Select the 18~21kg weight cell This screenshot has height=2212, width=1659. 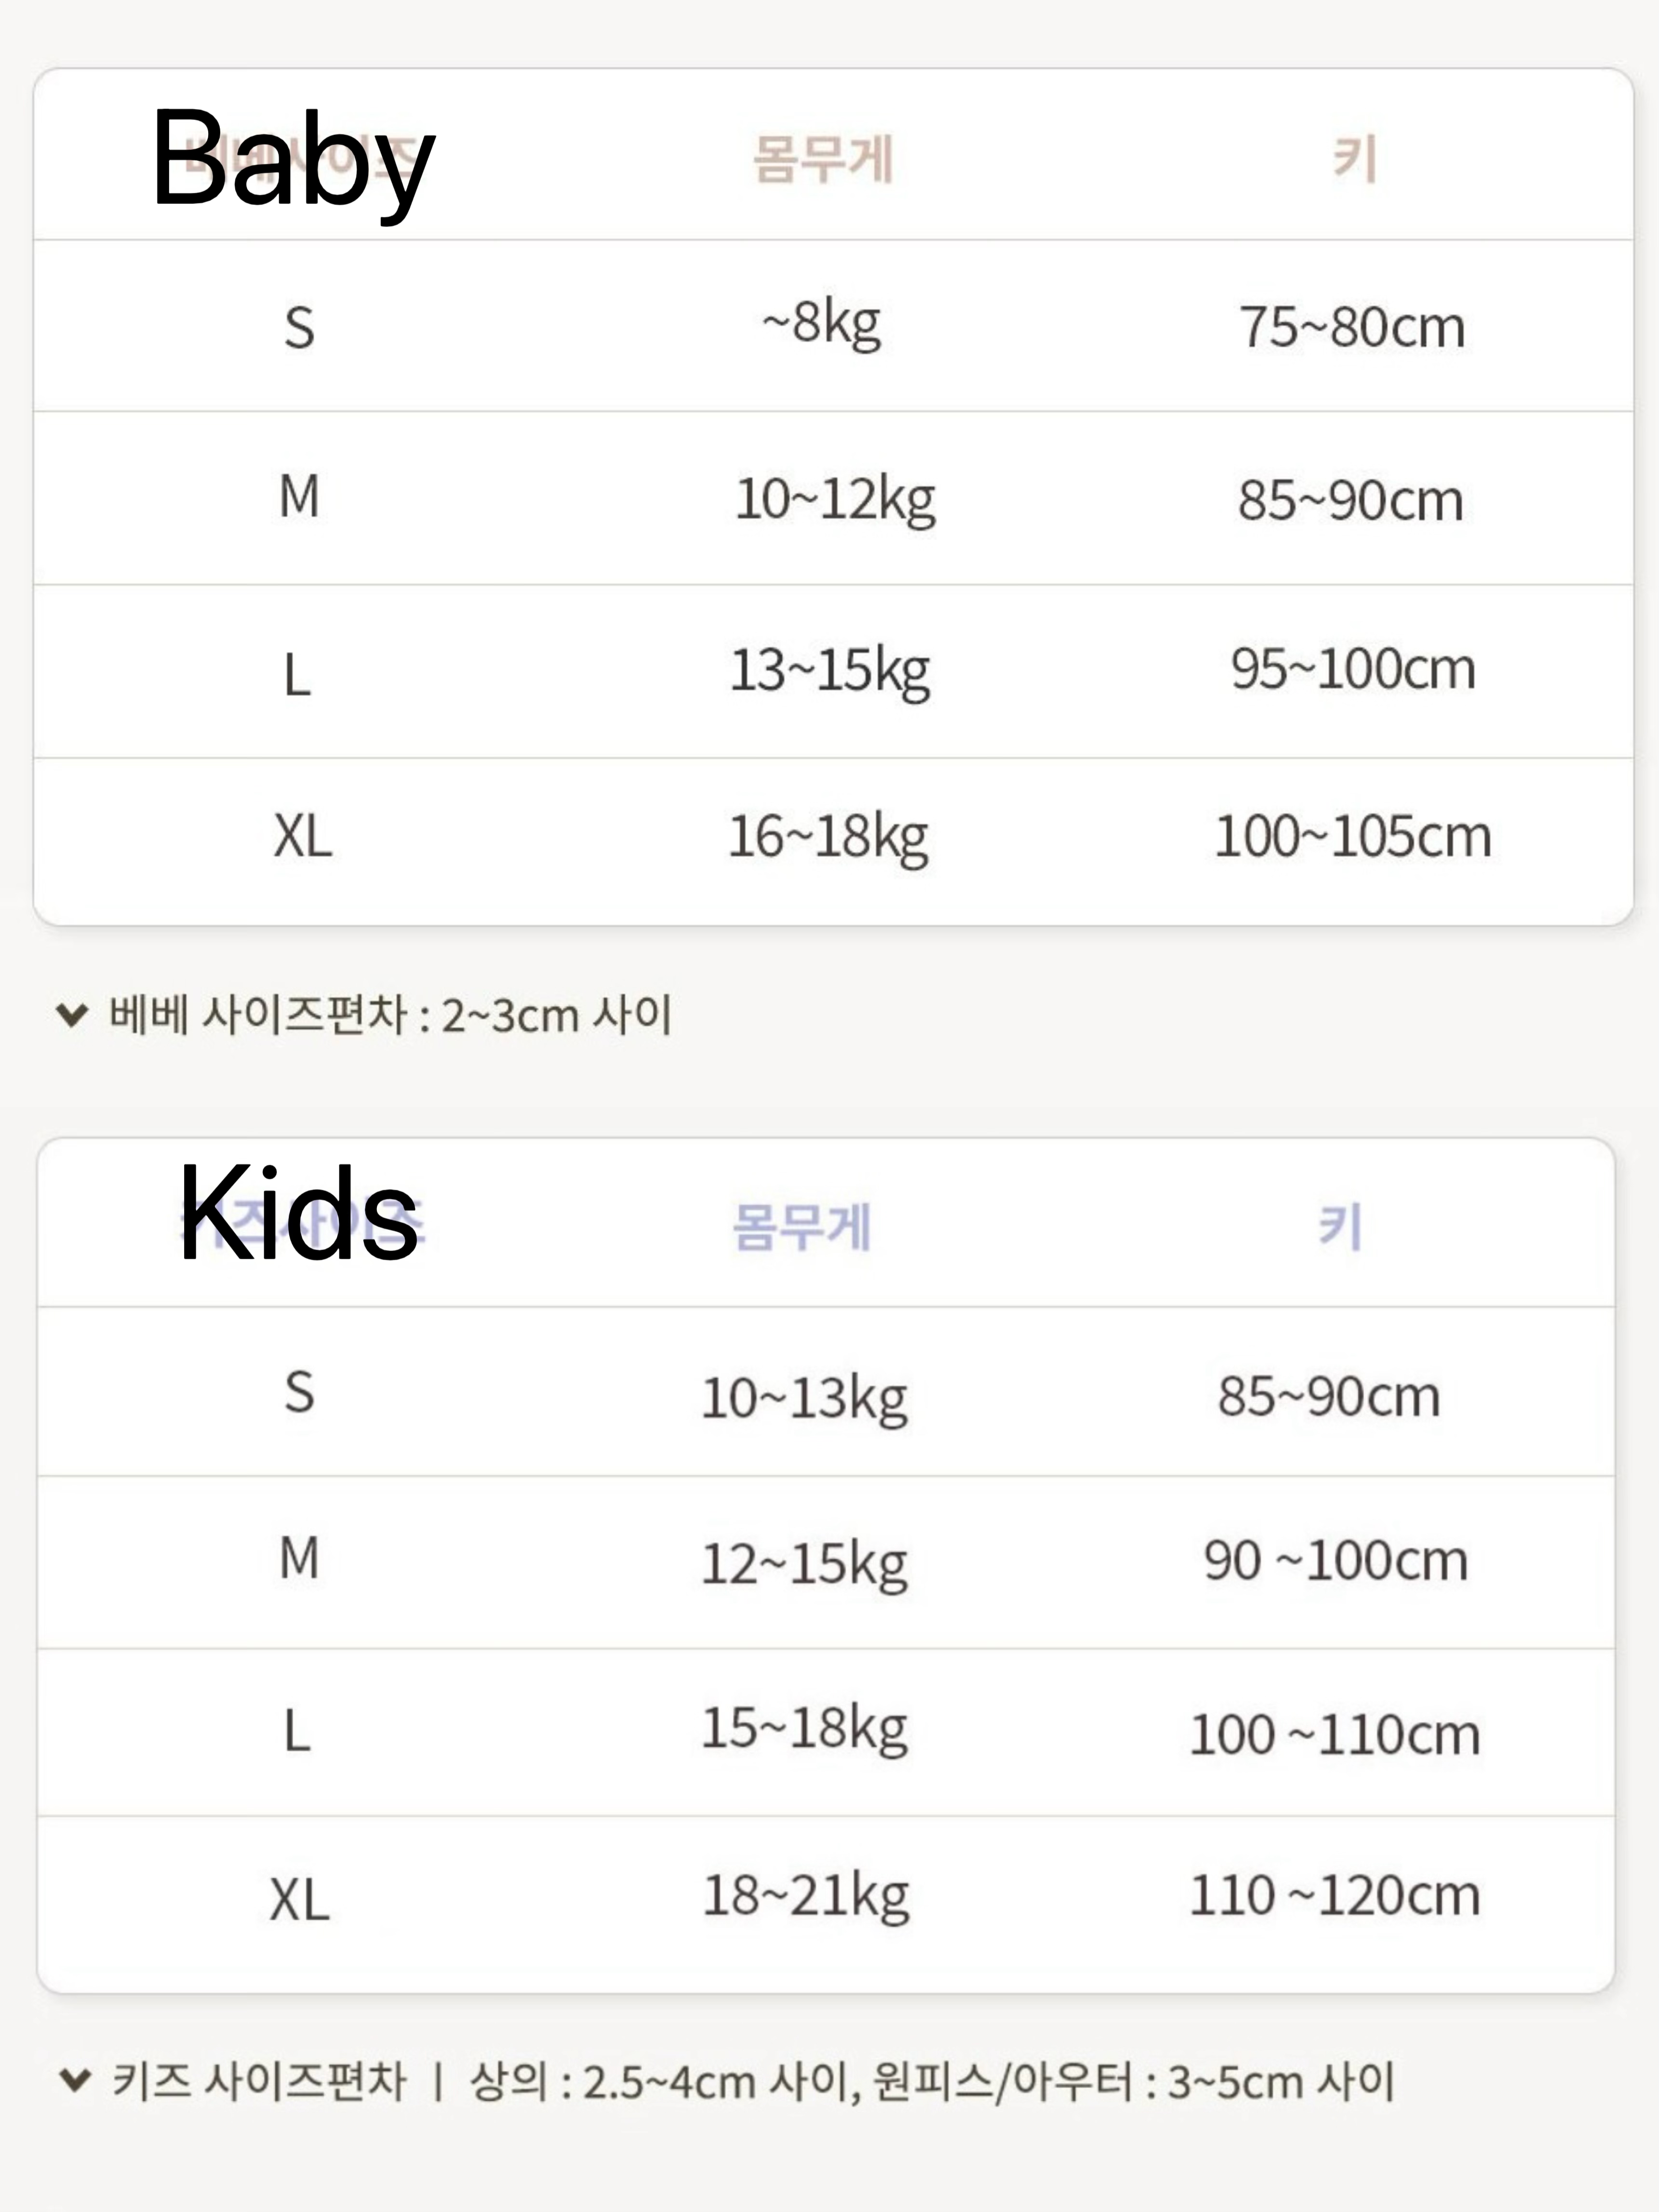coord(806,1895)
